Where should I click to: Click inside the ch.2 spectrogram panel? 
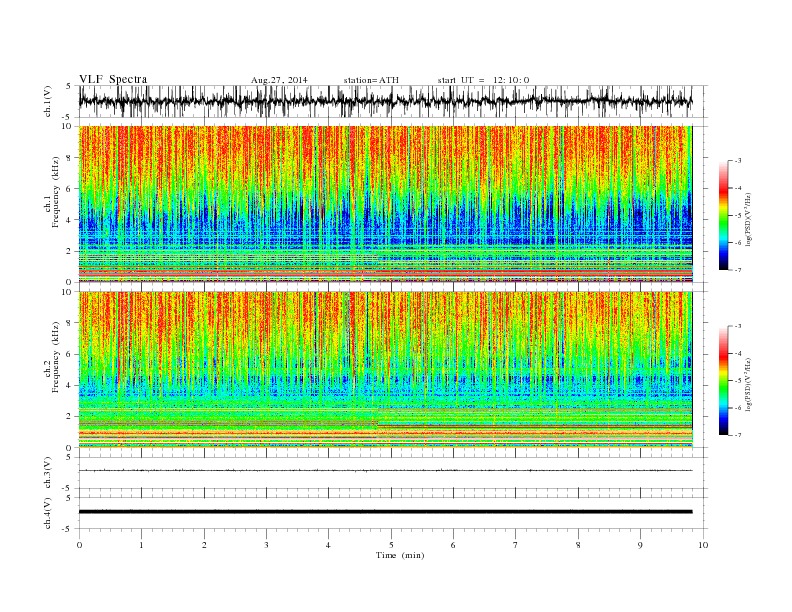pyautogui.click(x=385, y=370)
